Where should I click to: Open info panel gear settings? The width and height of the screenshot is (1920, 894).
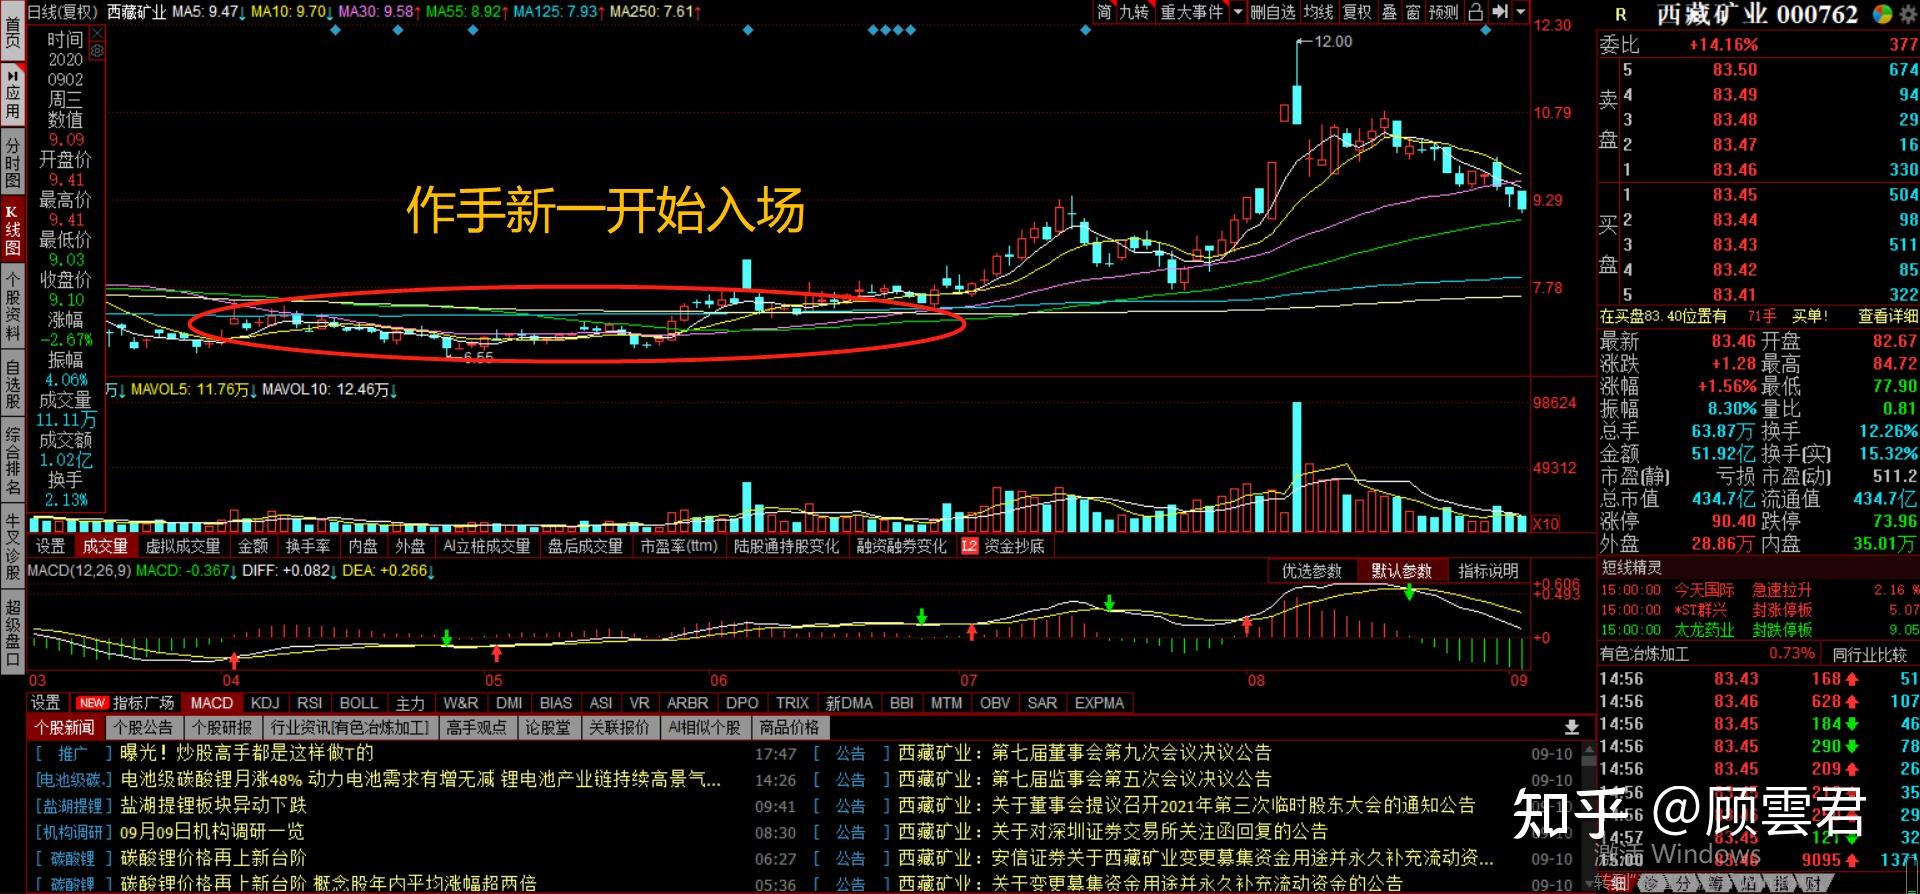(97, 50)
